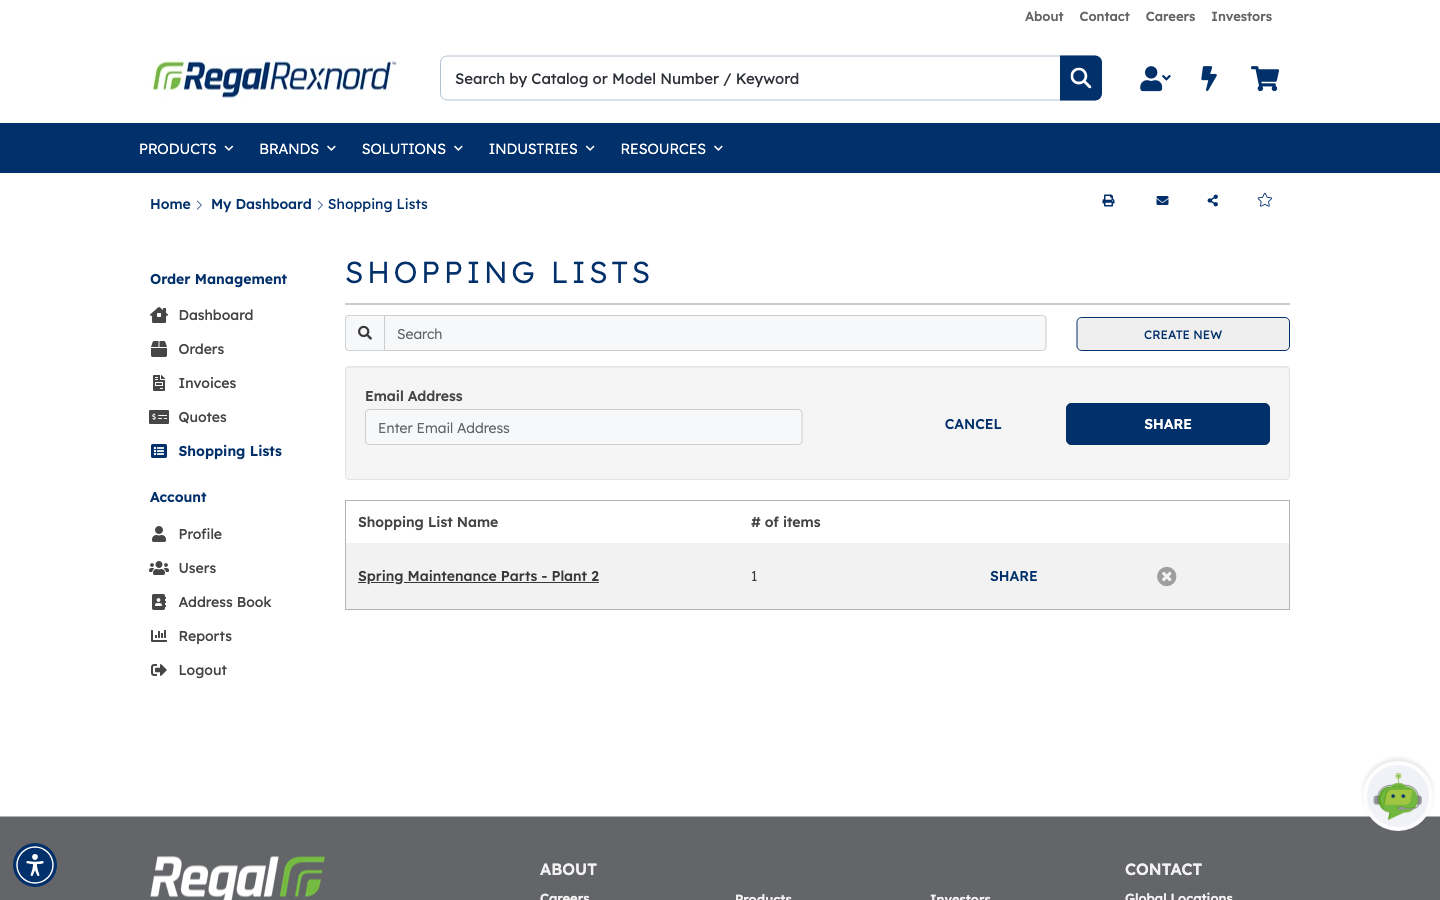Open Users in the Account section

[x=183, y=568]
